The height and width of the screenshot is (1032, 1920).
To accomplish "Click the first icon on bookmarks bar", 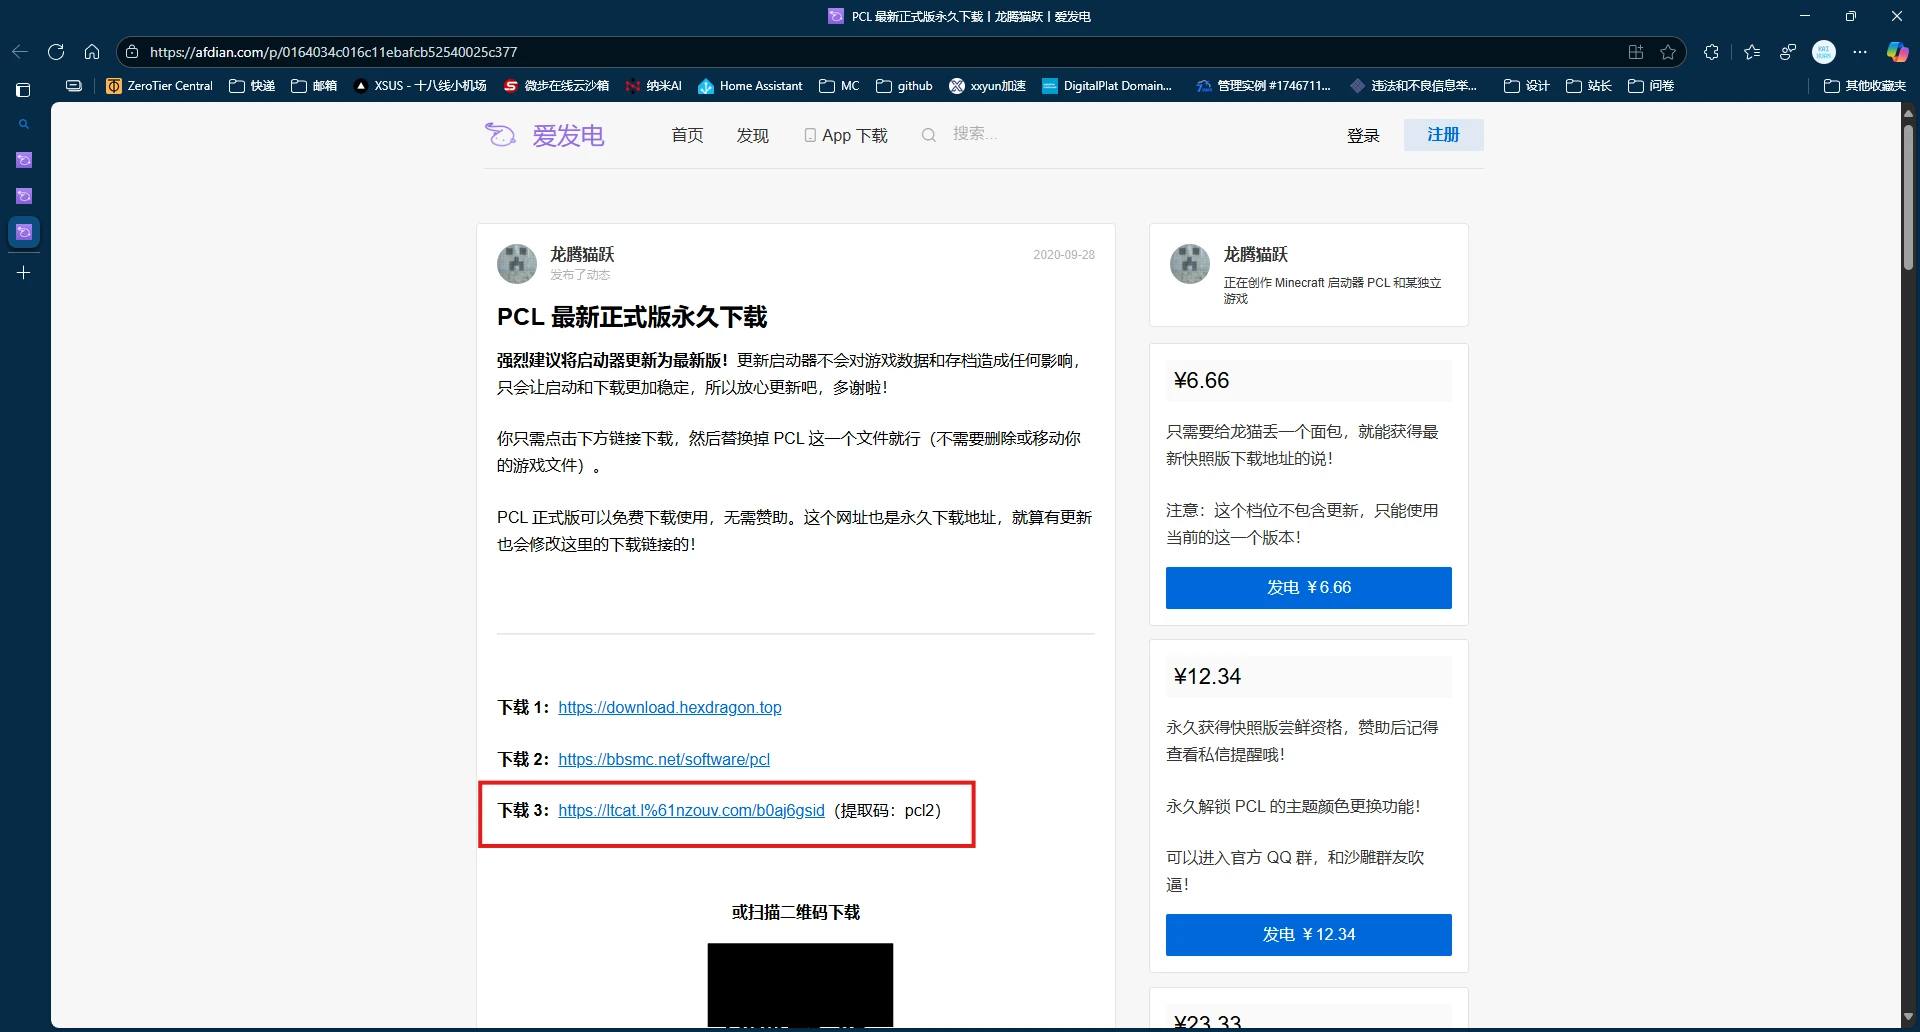I will coord(74,86).
